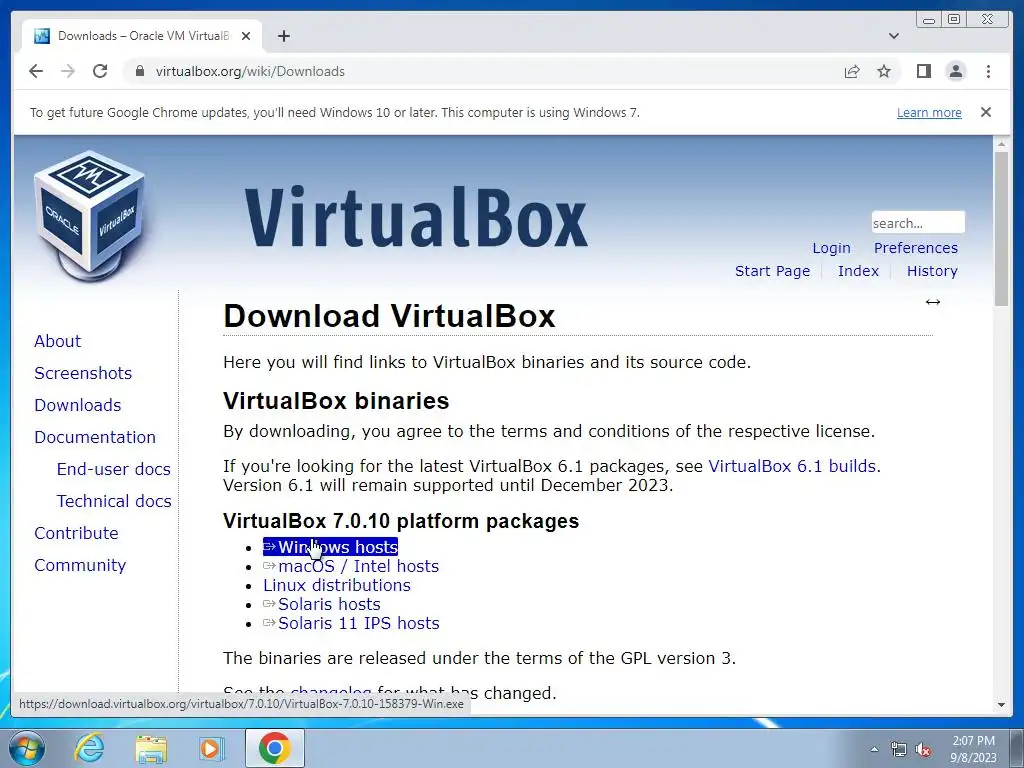Open the network status tray icon
Screen dimensions: 1024x768
[899, 749]
